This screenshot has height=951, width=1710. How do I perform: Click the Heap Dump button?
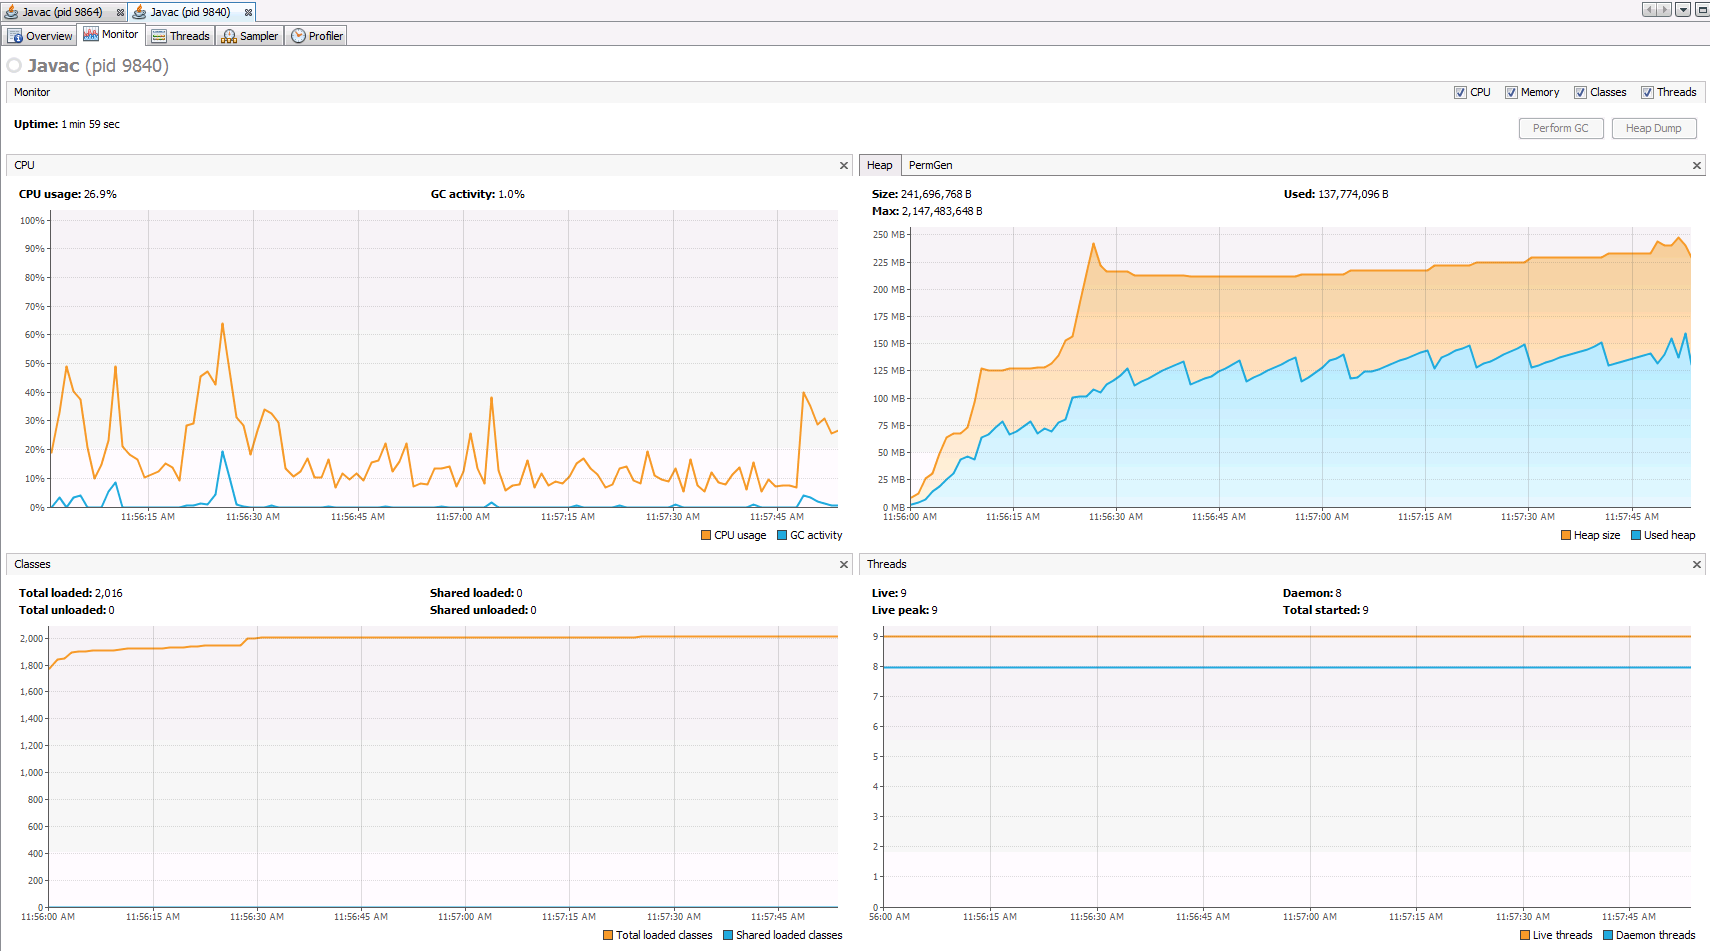(1654, 128)
